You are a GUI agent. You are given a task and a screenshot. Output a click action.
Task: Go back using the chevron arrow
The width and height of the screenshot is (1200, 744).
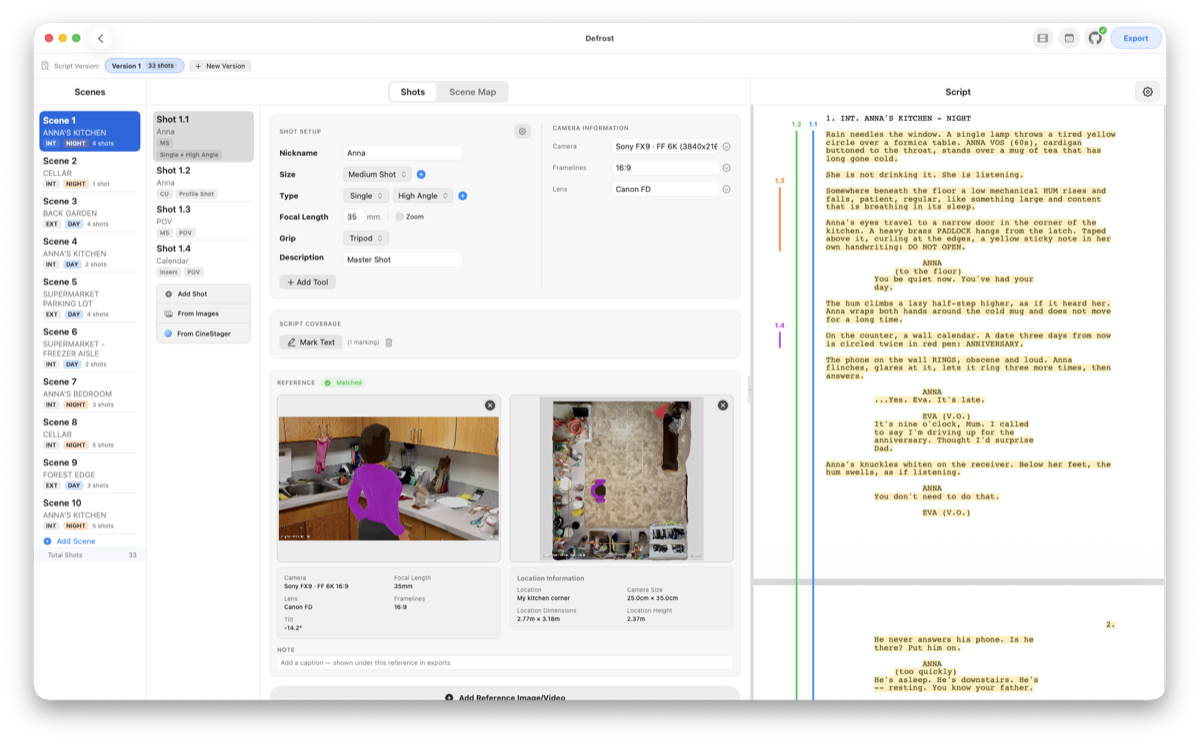[x=100, y=38]
